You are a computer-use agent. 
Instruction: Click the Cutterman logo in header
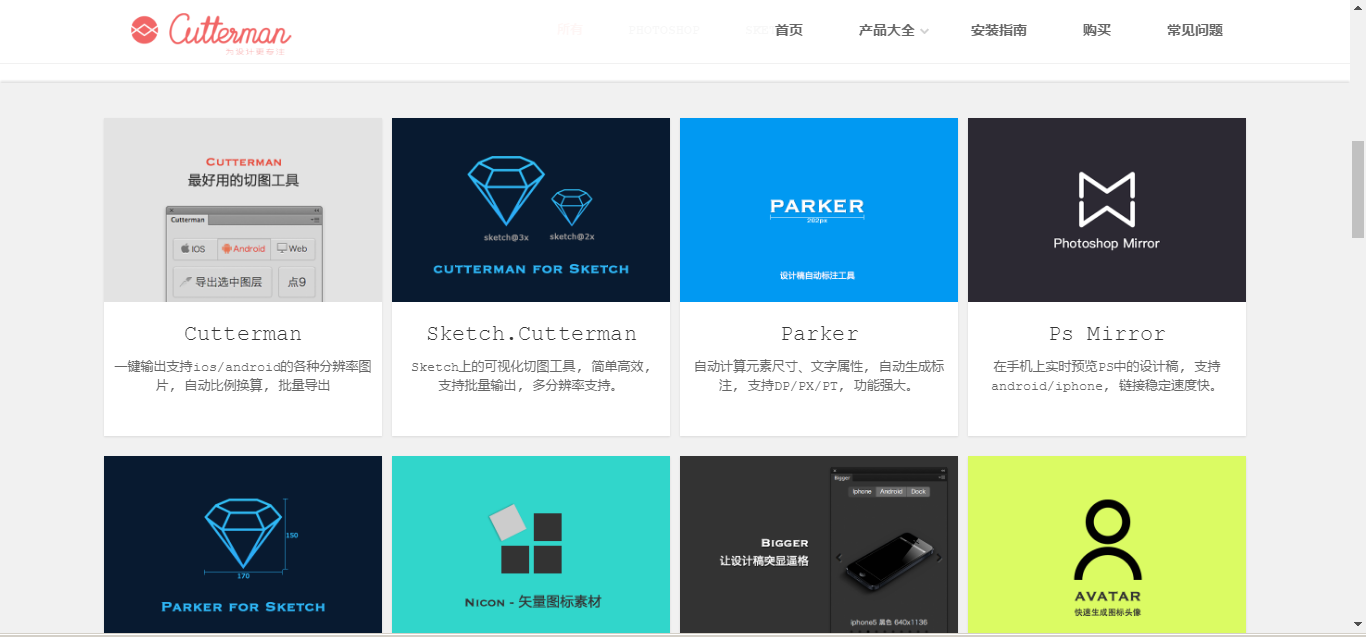211,32
